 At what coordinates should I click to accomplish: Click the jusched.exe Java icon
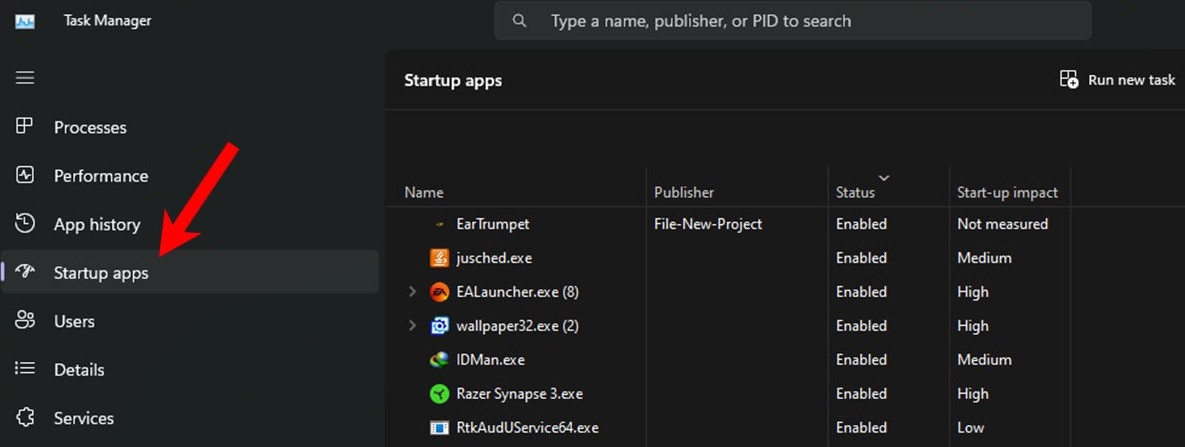coord(439,258)
